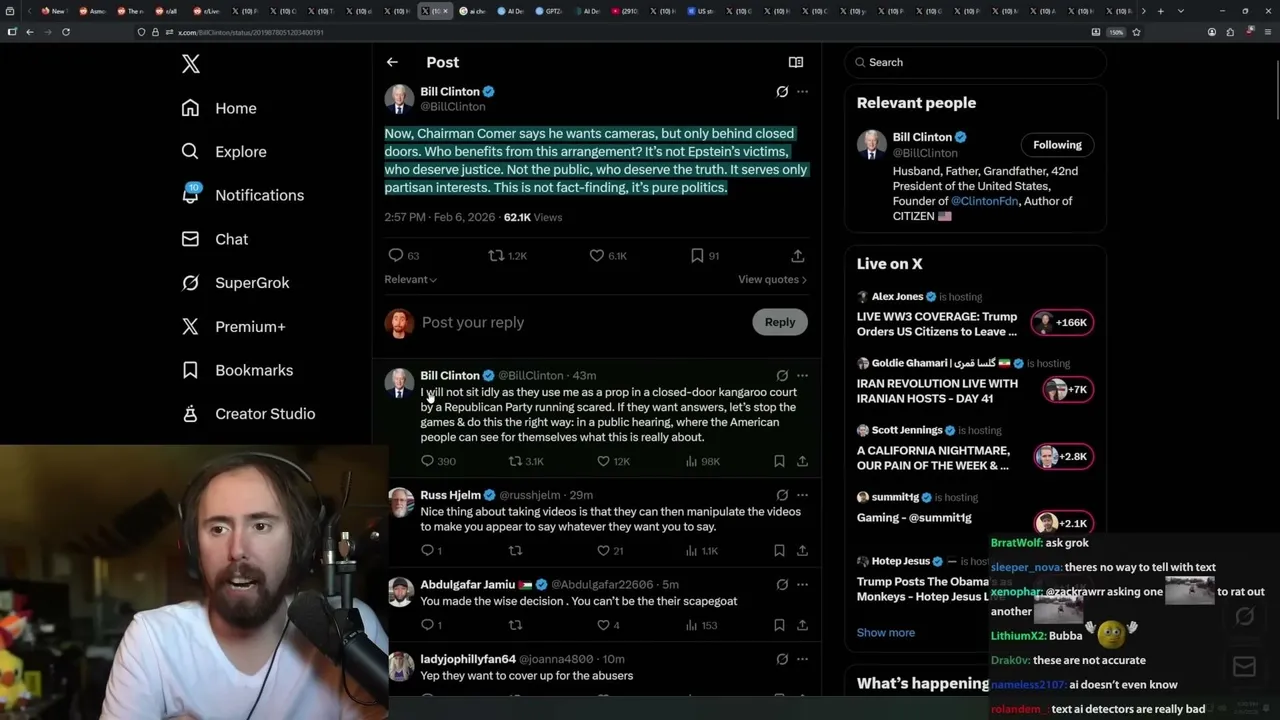Screen dimensions: 1280x720
Task: Share Russ Hjelm's comment
Action: point(802,550)
